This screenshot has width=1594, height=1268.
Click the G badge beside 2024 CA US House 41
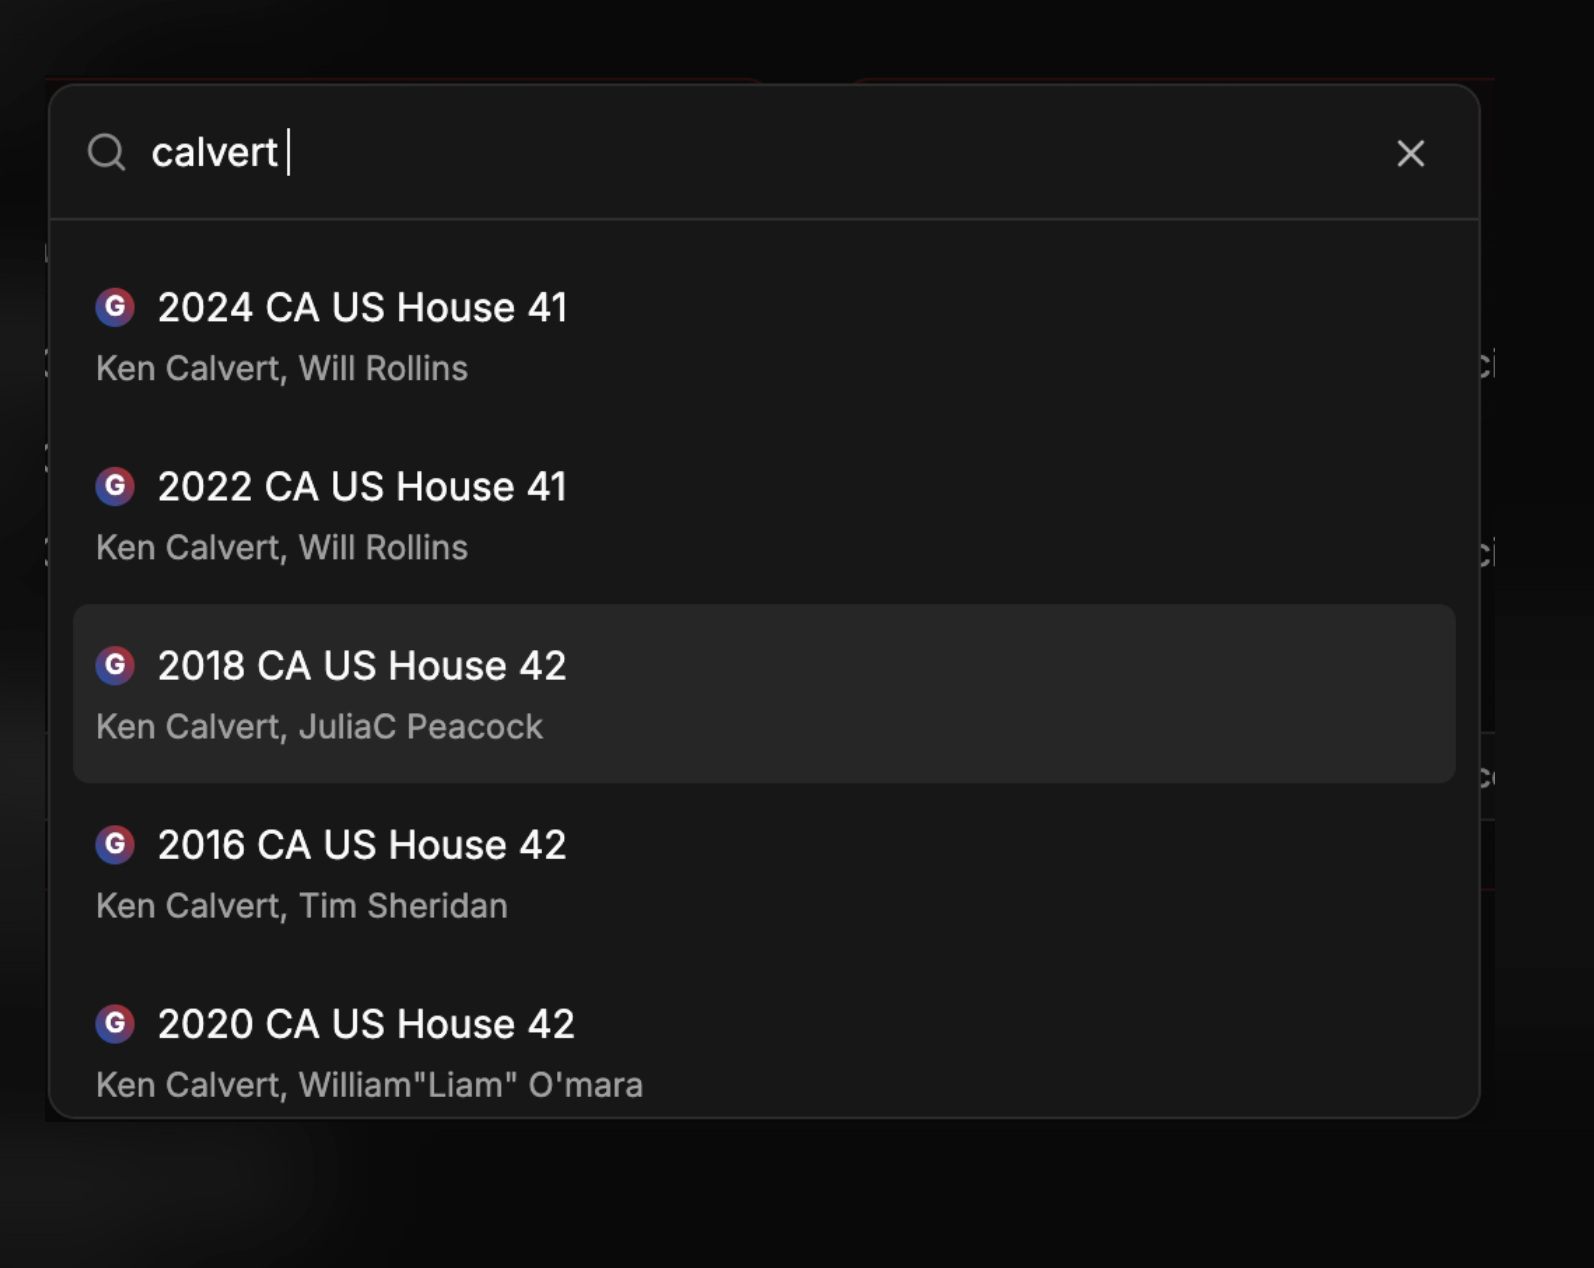coord(115,308)
